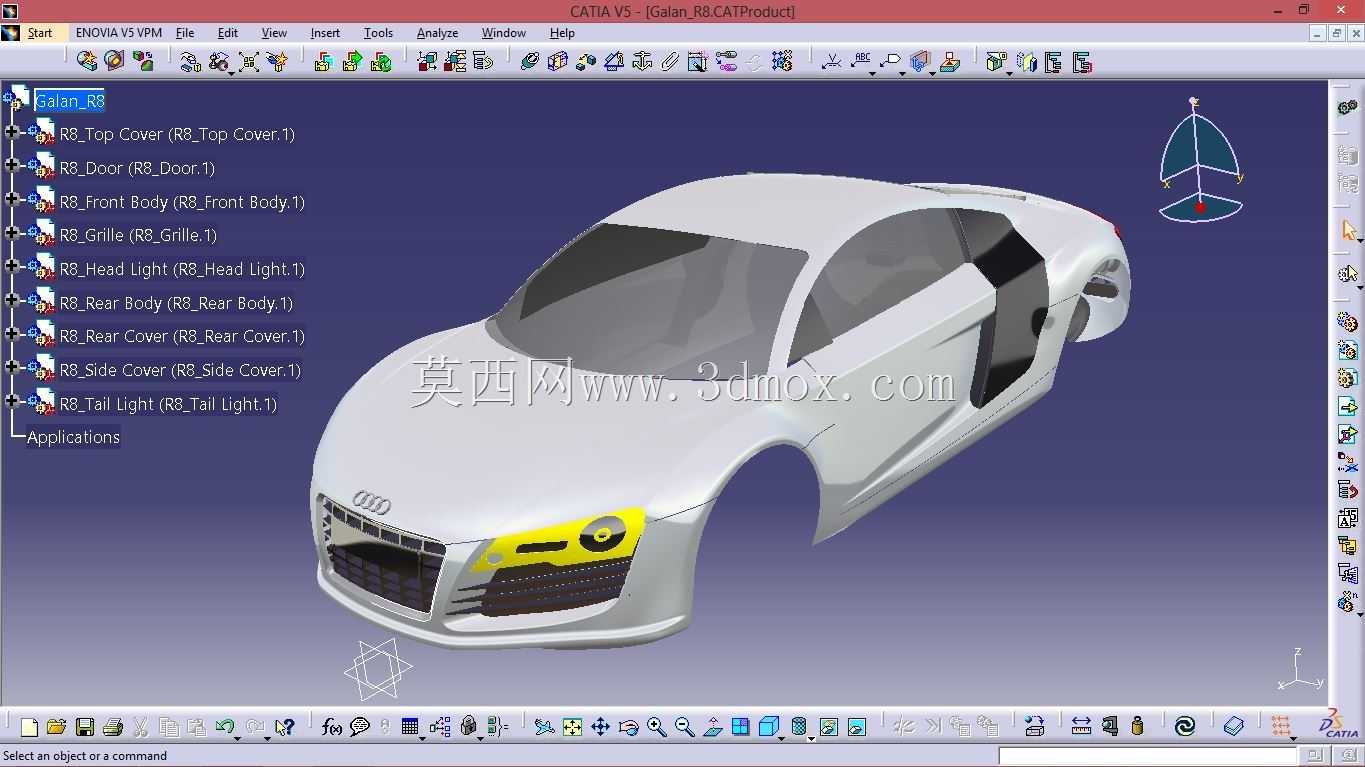
Task: Select the arrow Select tool on right toolbar
Action: point(1348,231)
